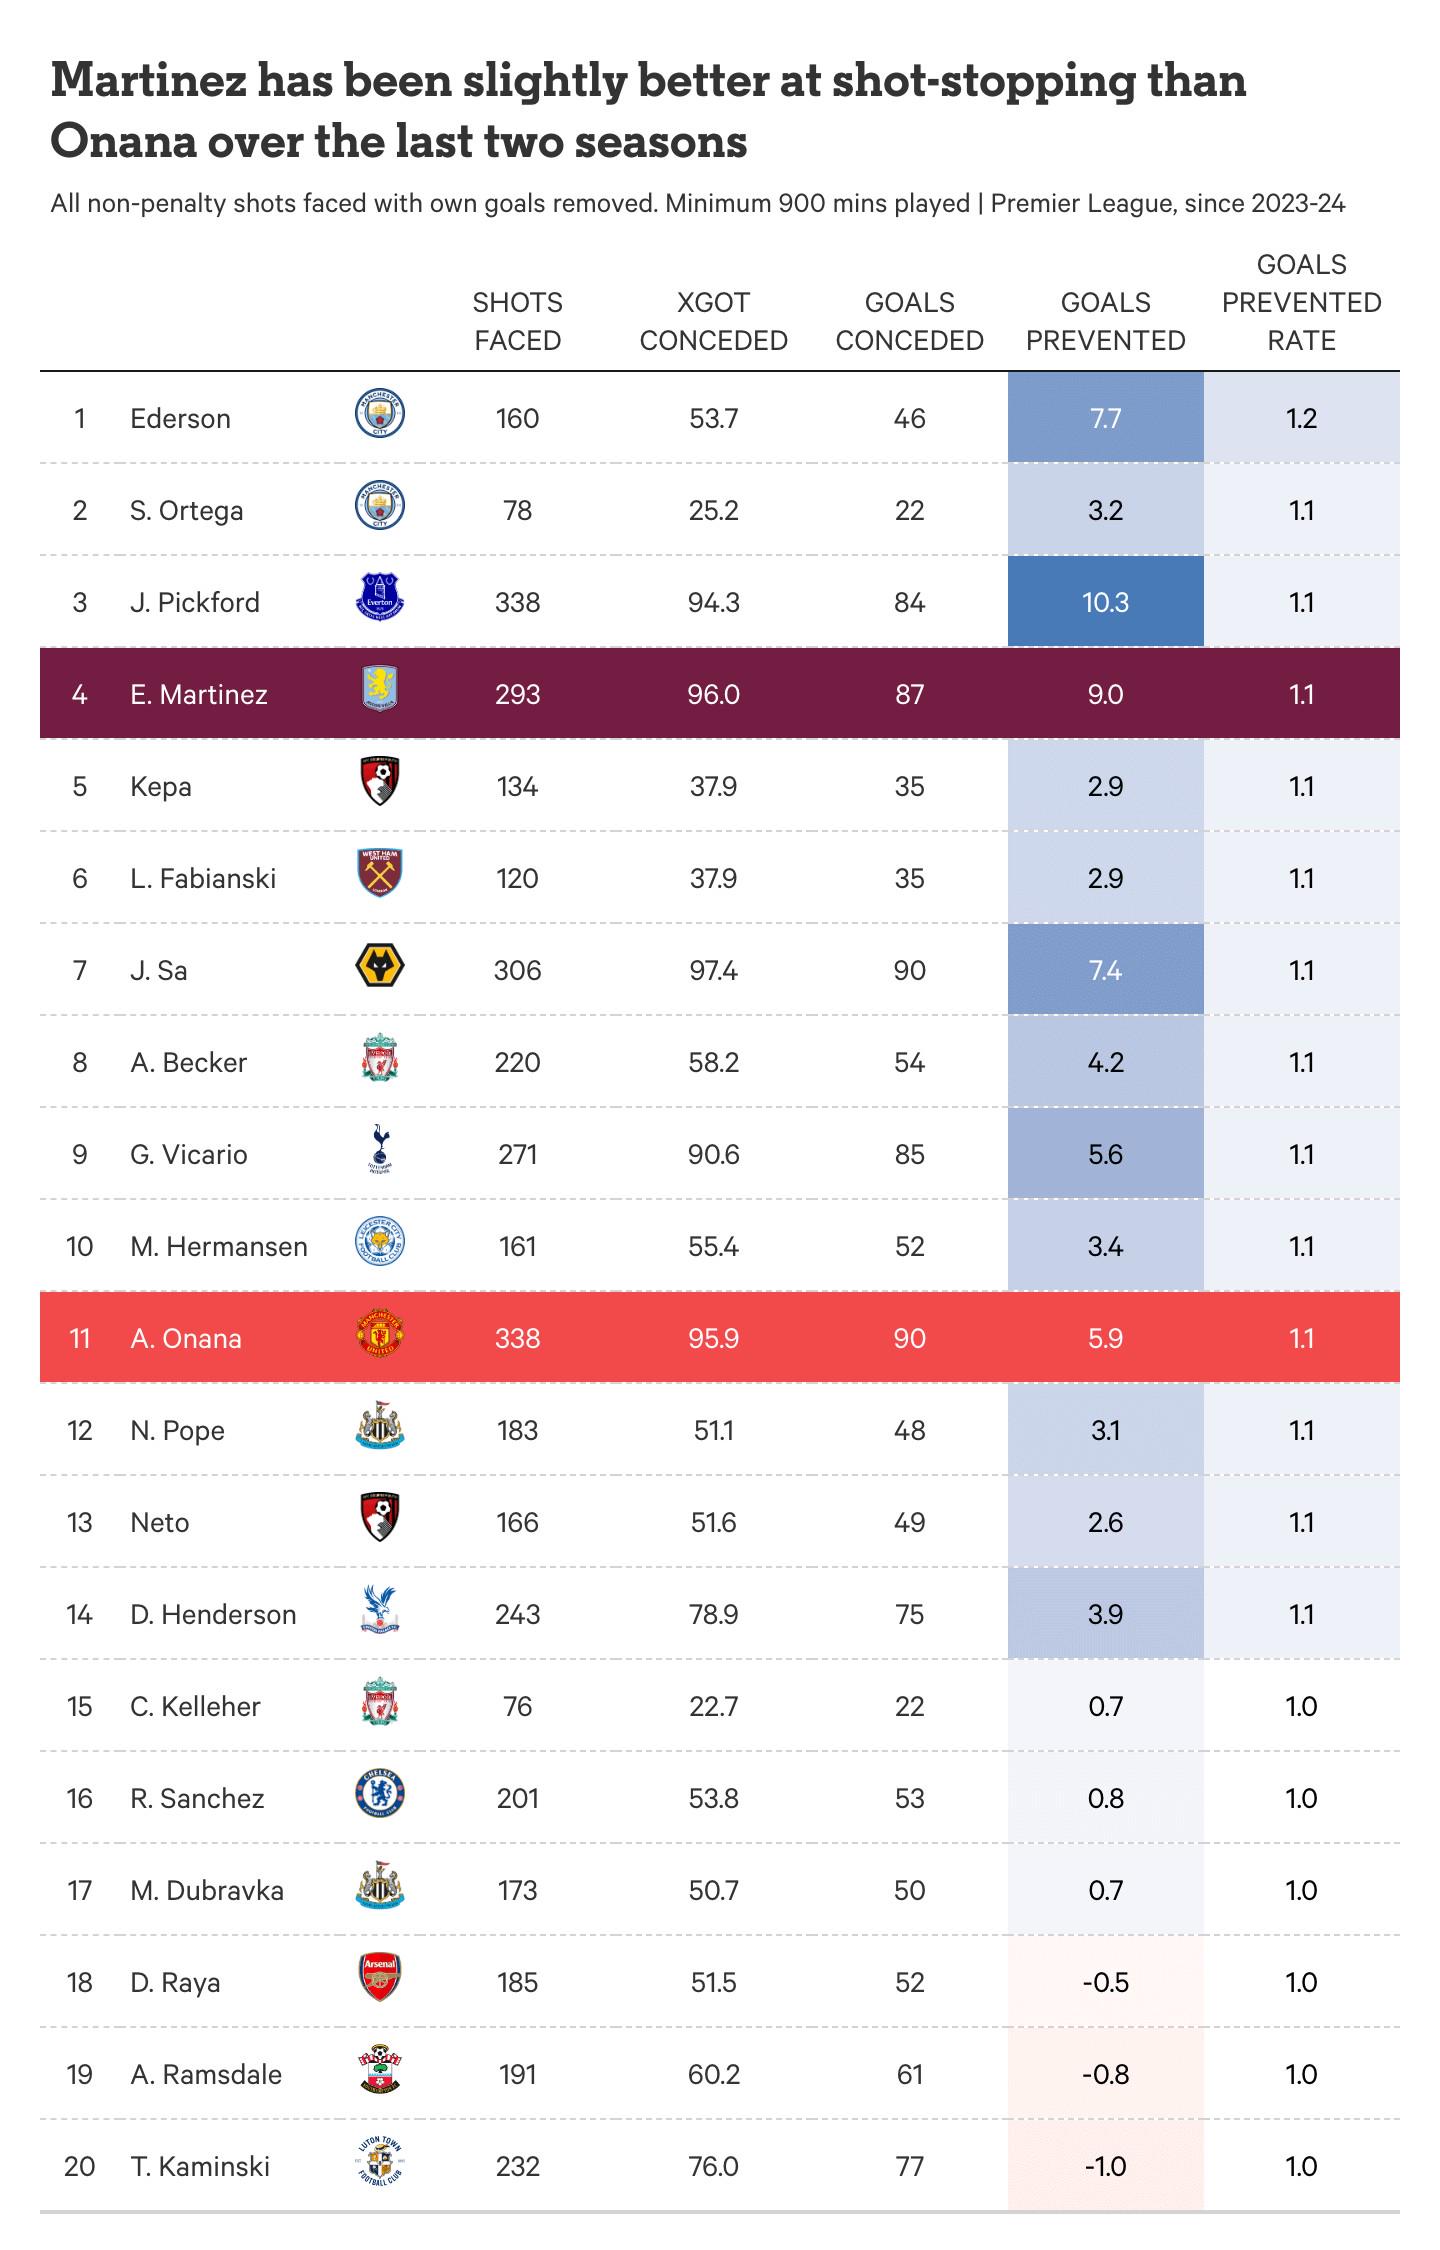Click the Manchester City crest beside Ederson
The height and width of the screenshot is (2250, 1440).
pyautogui.click(x=380, y=415)
